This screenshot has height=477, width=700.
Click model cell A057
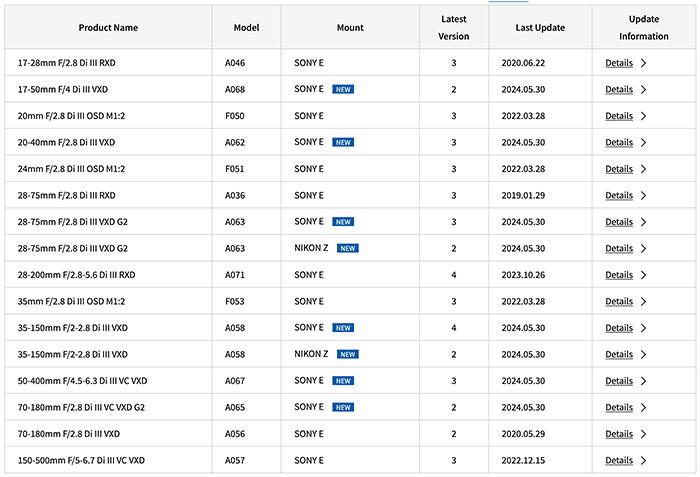pyautogui.click(x=235, y=460)
